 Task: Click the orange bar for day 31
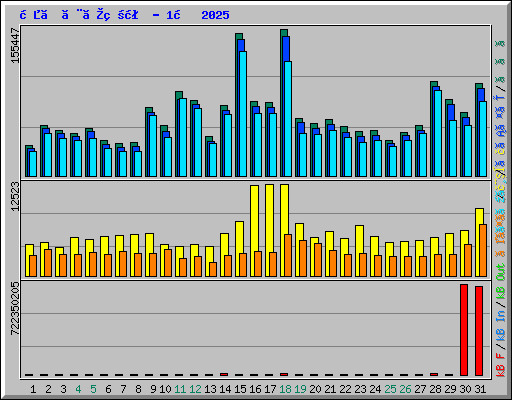coord(483,250)
